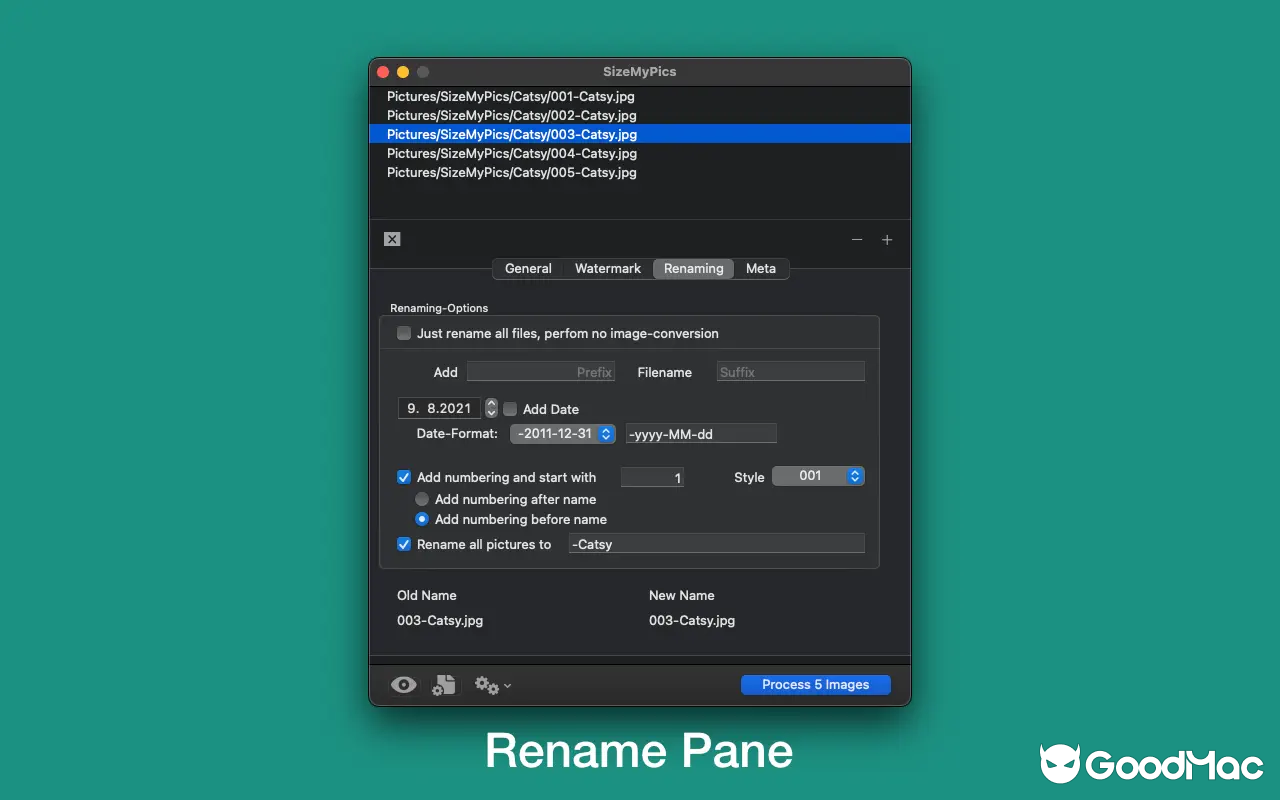Switch to the Watermark tab
Screen dimensions: 1280x800
pos(607,268)
